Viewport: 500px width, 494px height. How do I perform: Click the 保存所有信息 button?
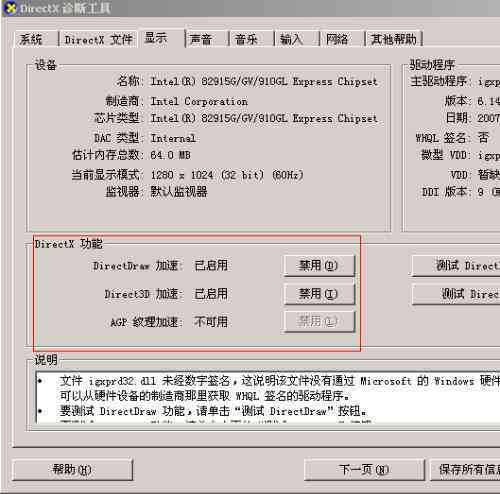(x=465, y=469)
